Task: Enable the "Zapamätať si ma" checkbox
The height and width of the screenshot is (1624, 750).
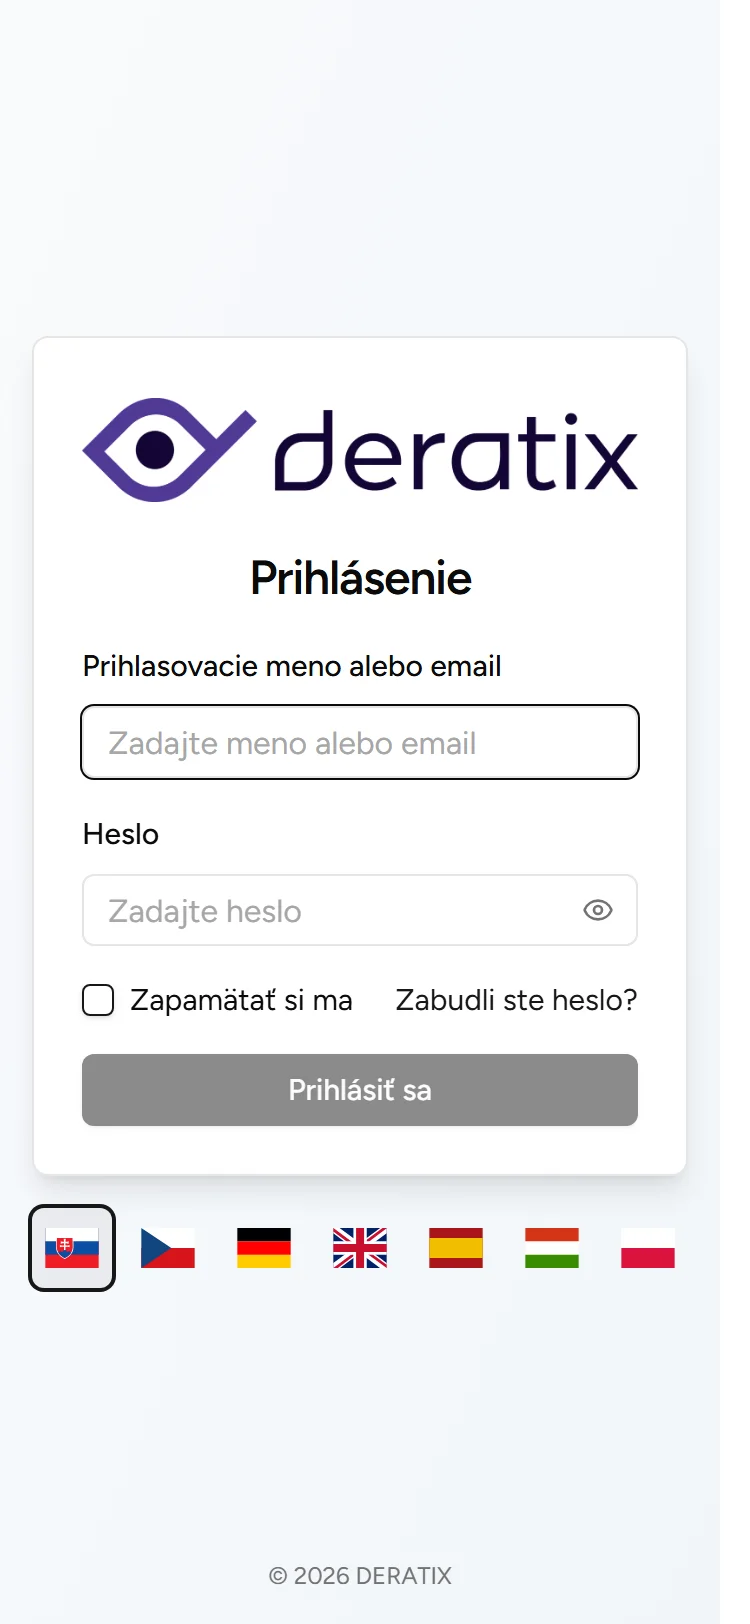Action: (97, 999)
